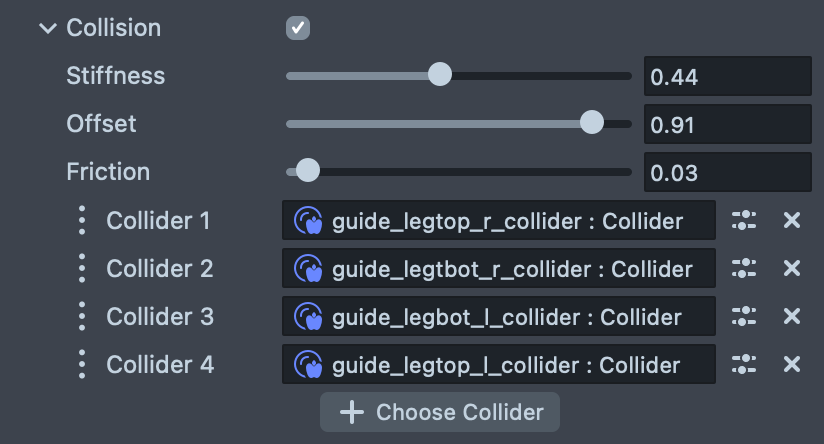Open settings for Collider 4
Image resolution: width=824 pixels, height=444 pixels.
744,364
